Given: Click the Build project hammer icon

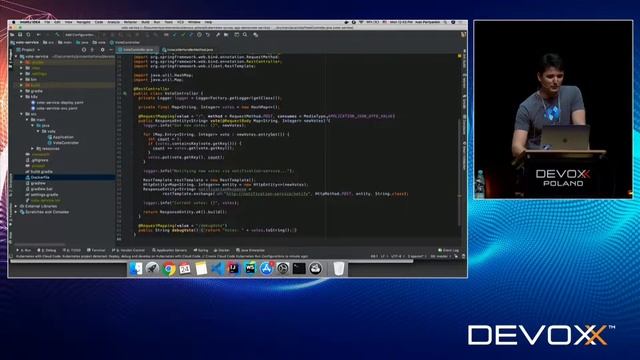Looking at the screenshot, I should tap(58, 35).
